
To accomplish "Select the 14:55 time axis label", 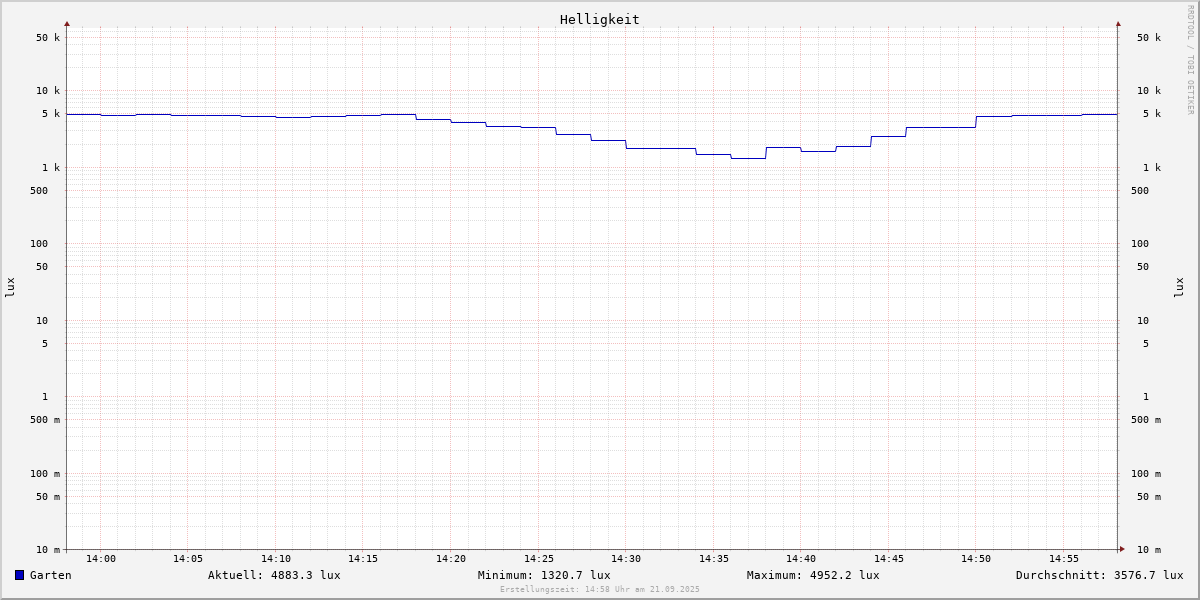I will click(x=1064, y=559).
